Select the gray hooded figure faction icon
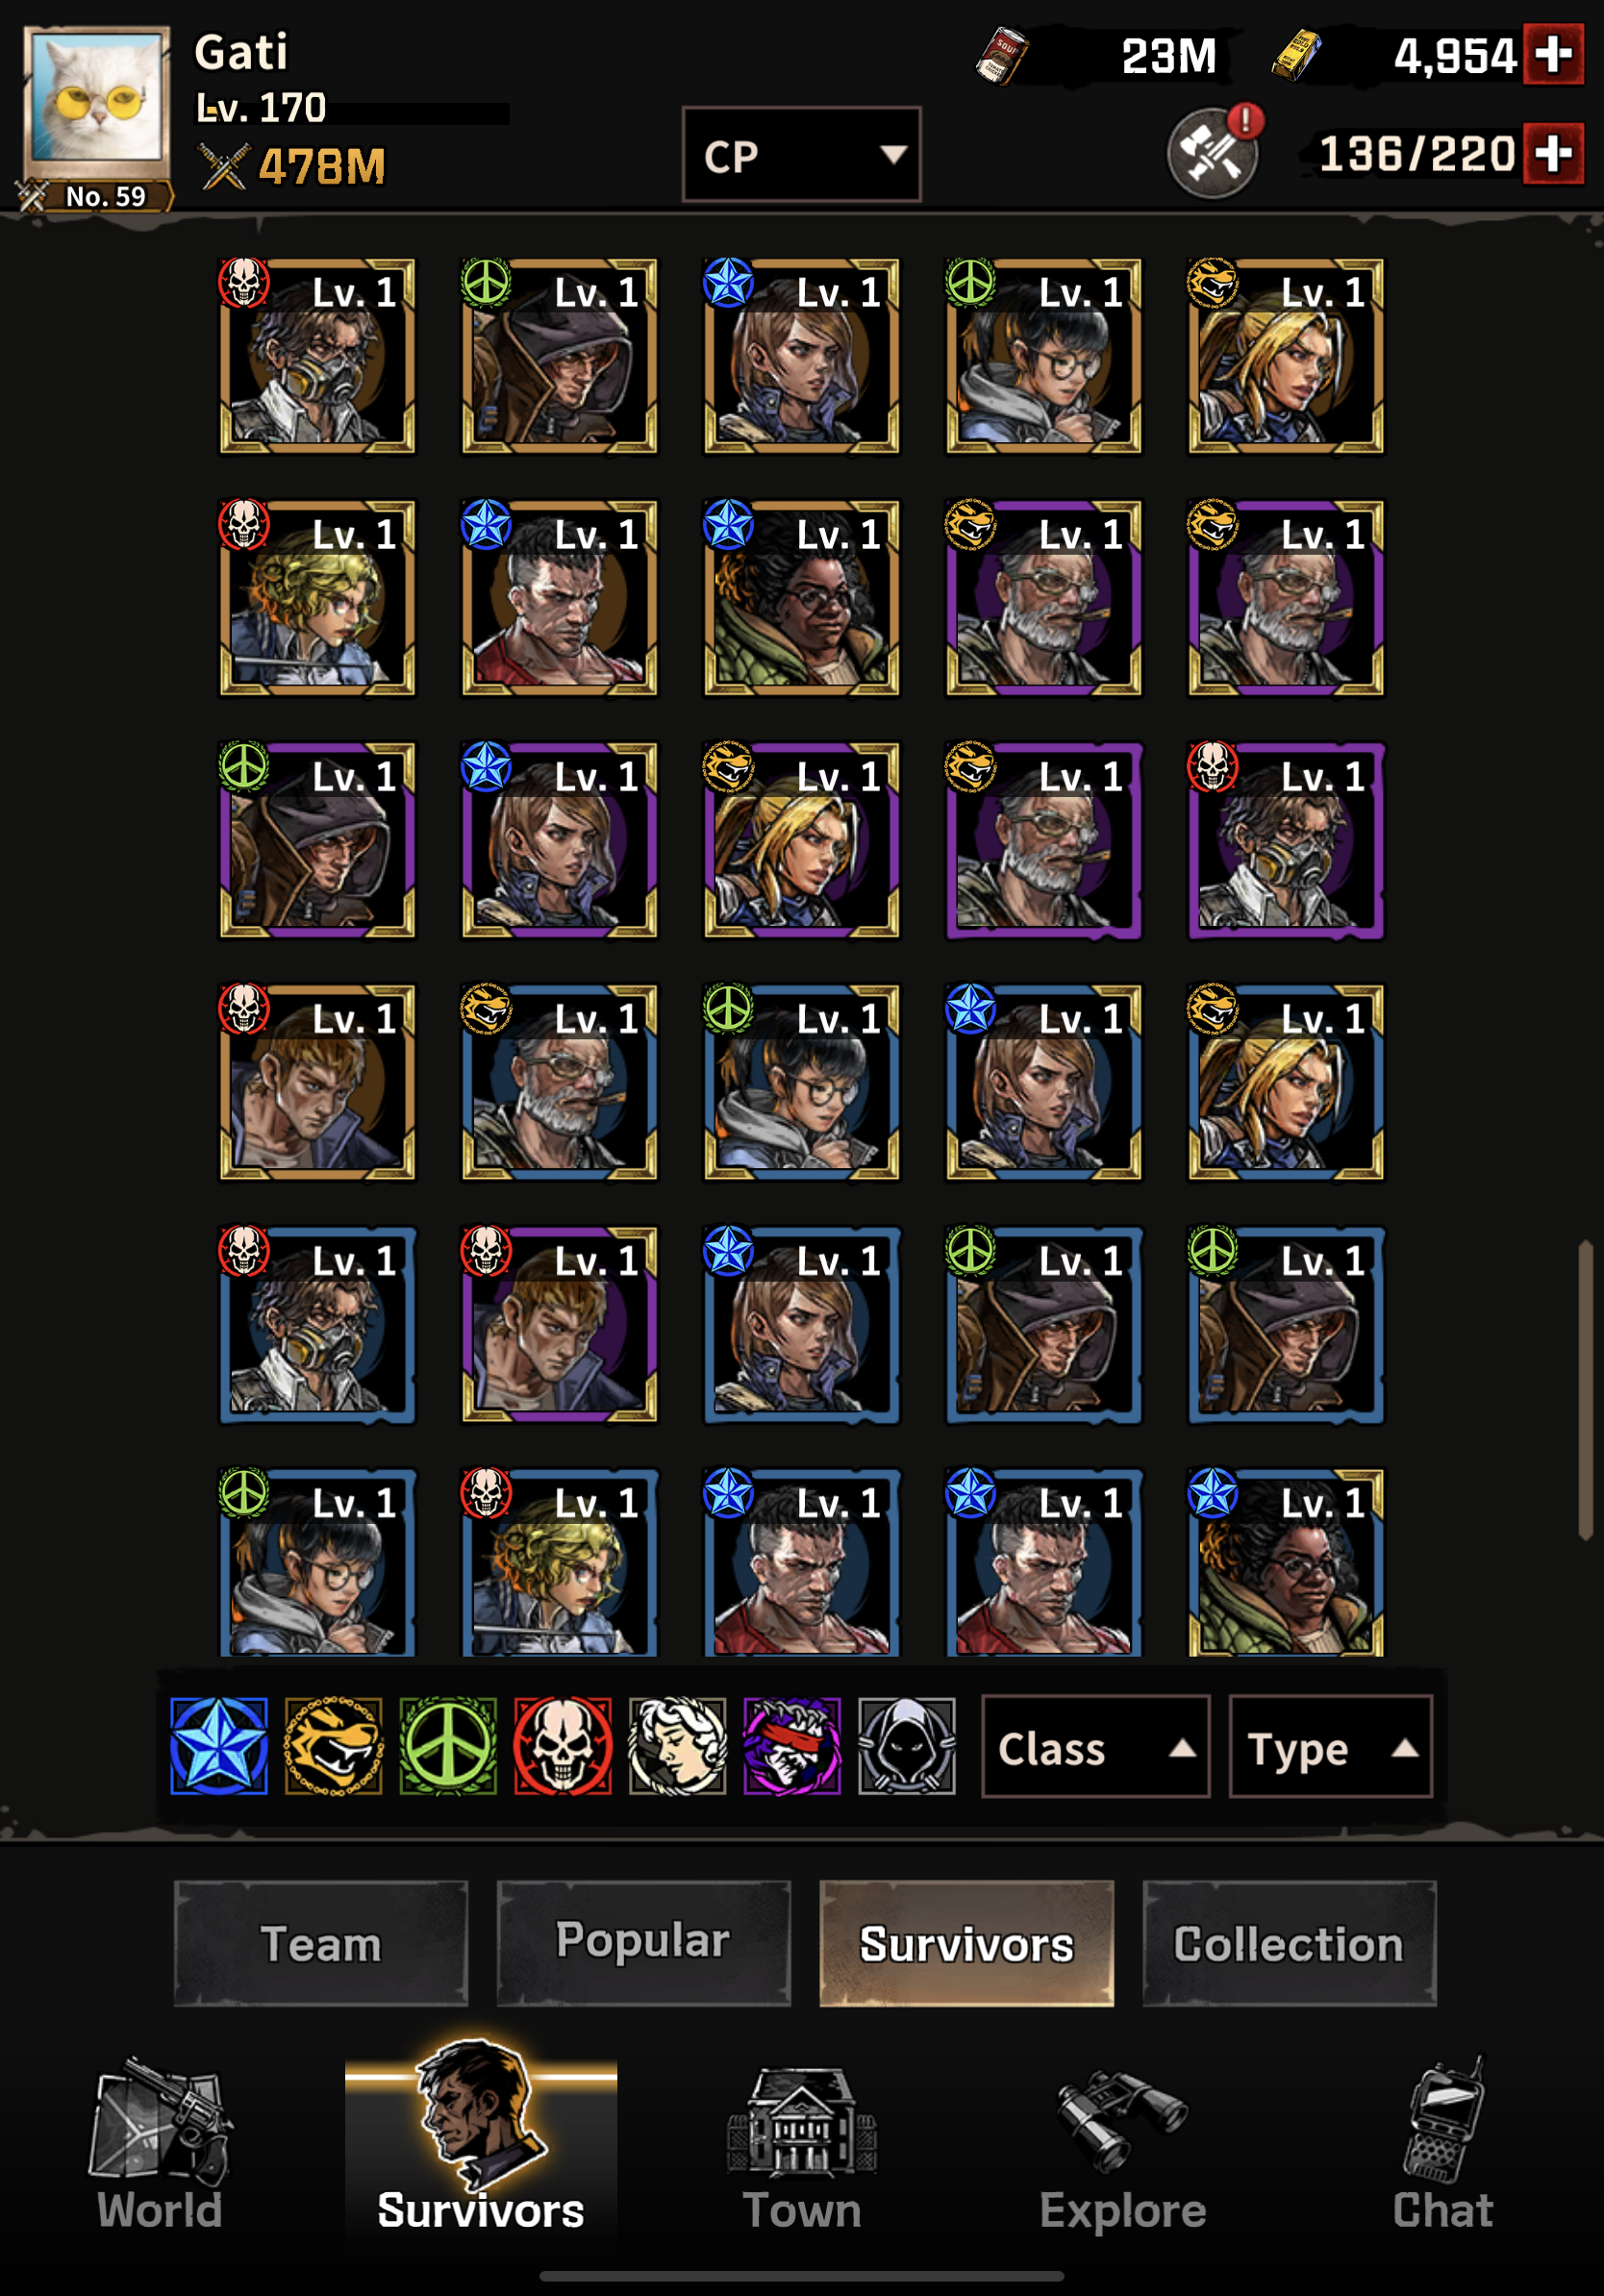The height and width of the screenshot is (2296, 1604). [x=907, y=1746]
